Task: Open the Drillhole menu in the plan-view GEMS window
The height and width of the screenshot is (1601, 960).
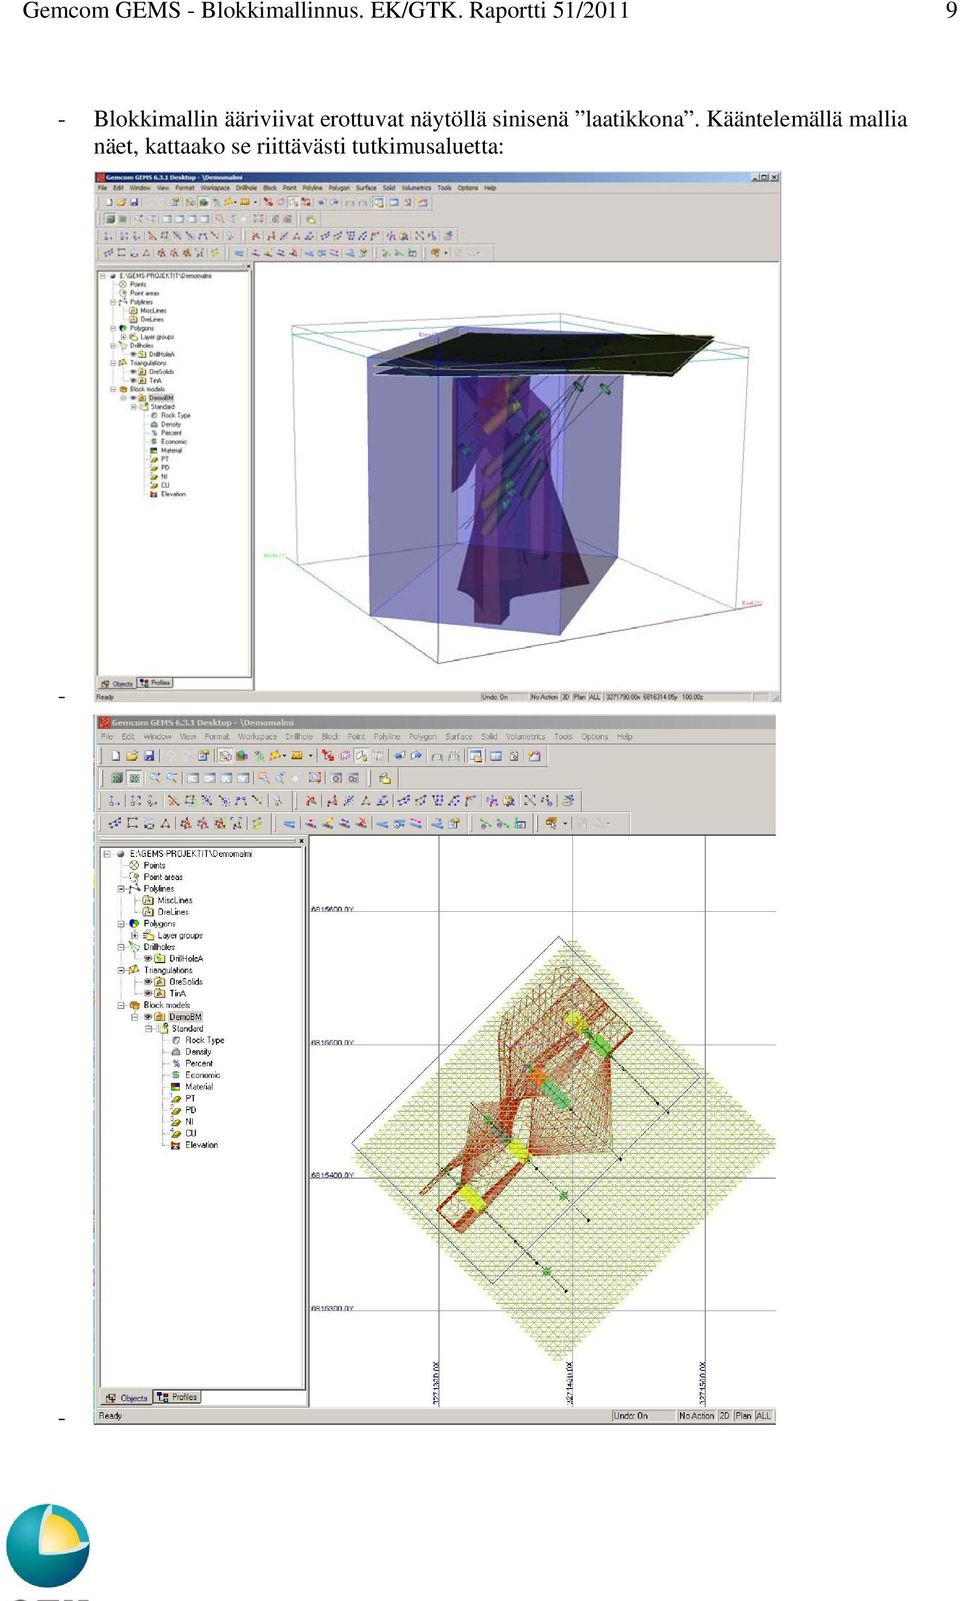Action: pos(299,737)
